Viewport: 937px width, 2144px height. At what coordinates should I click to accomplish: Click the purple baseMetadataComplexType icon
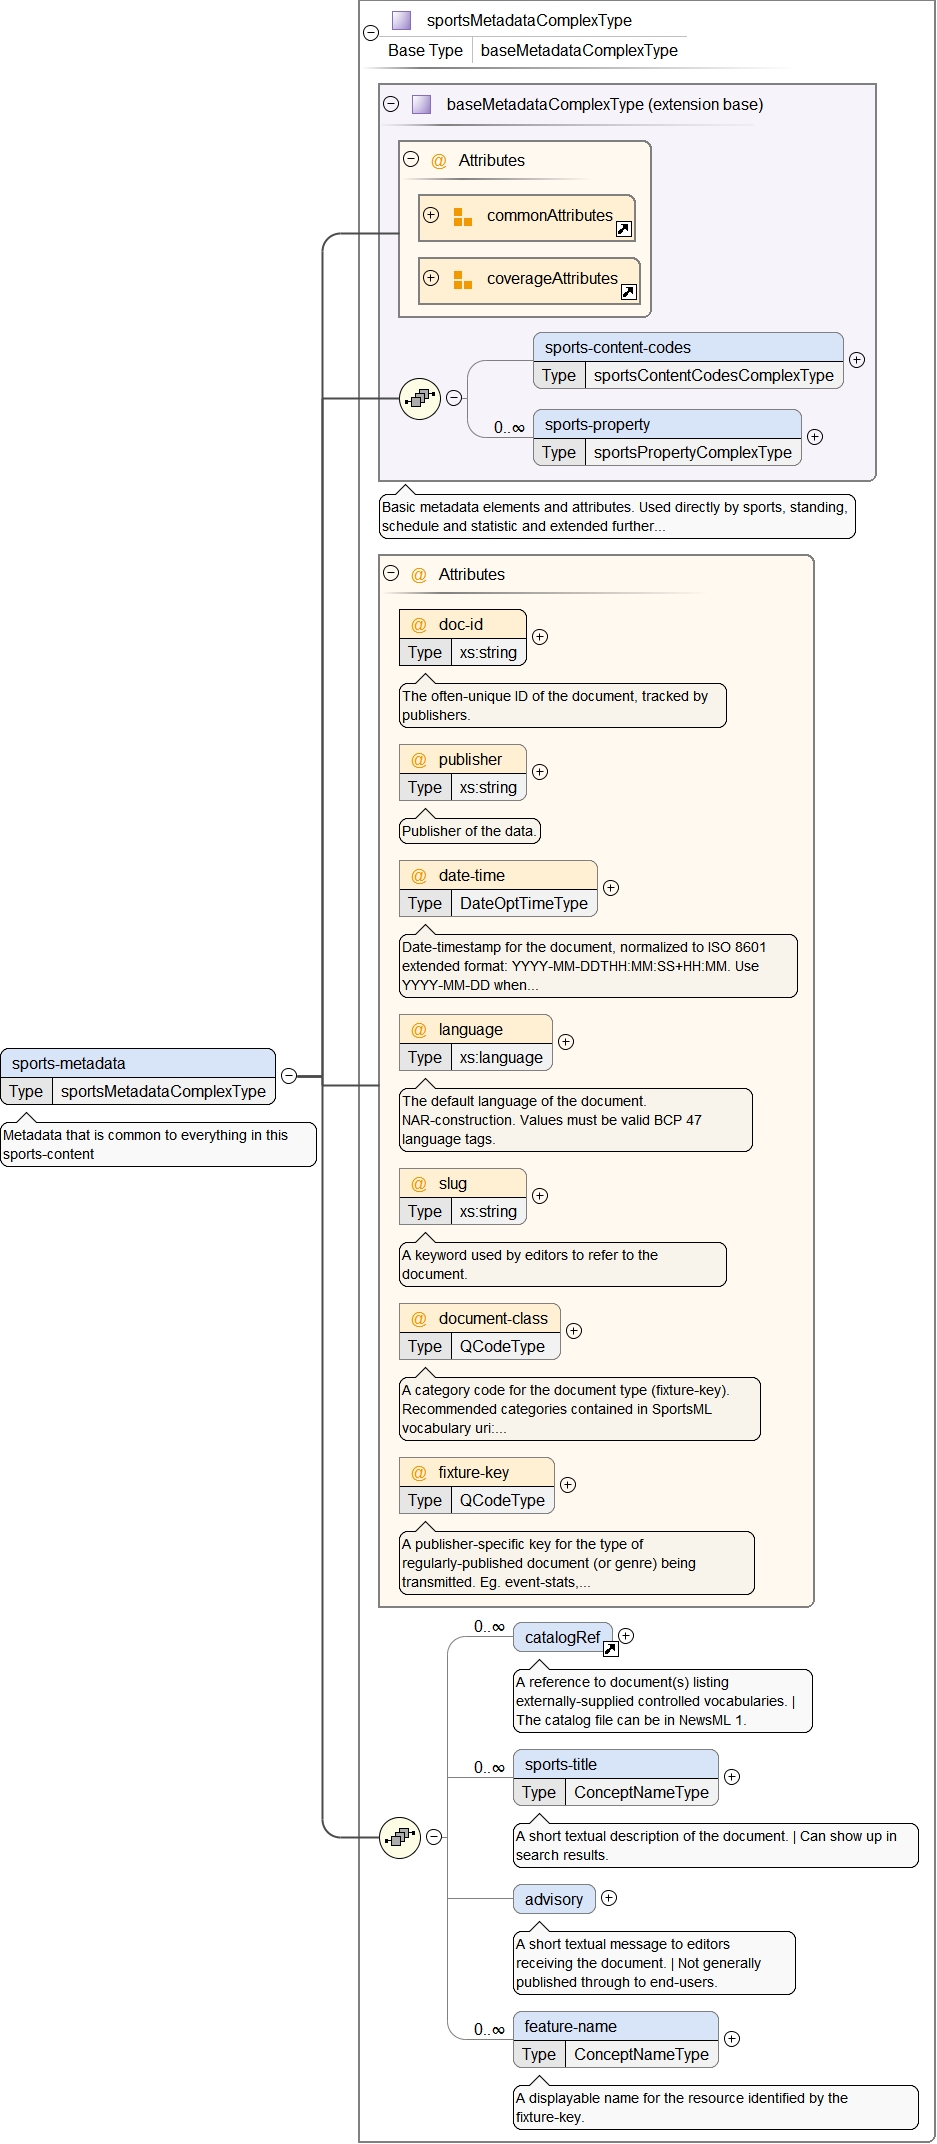[x=422, y=104]
